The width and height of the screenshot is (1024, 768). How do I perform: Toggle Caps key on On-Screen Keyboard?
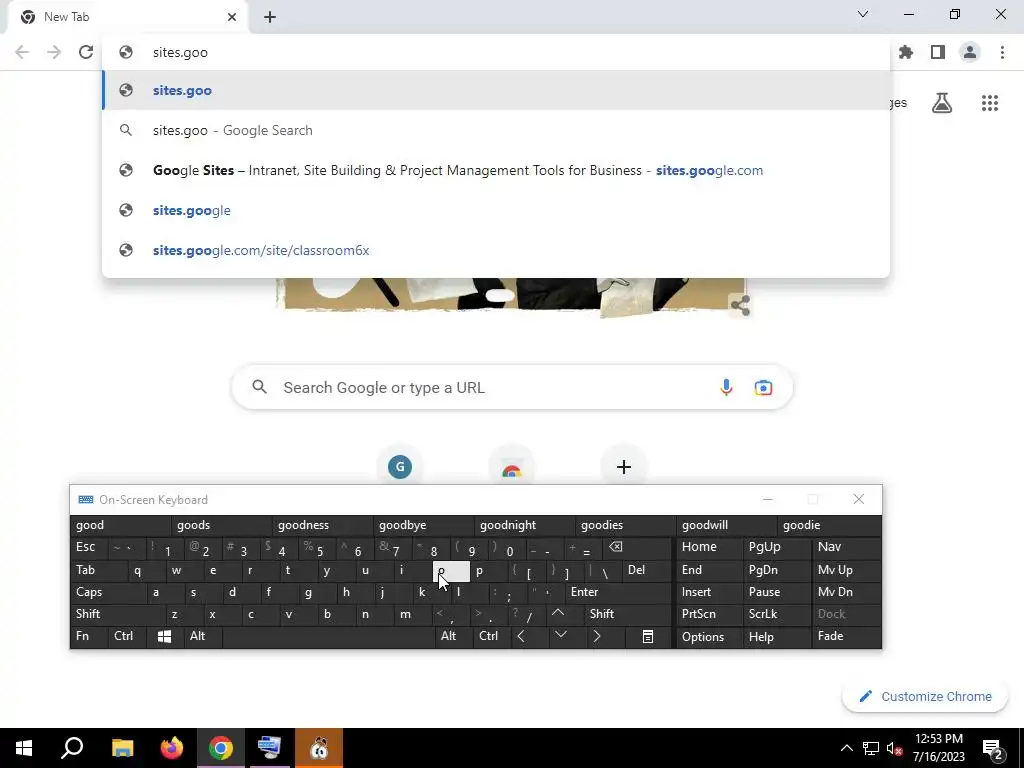click(x=108, y=592)
